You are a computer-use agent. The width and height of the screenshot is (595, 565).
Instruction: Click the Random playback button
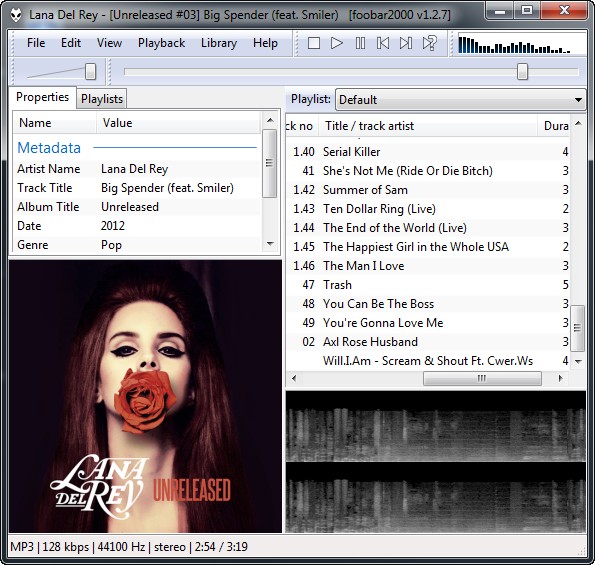430,43
